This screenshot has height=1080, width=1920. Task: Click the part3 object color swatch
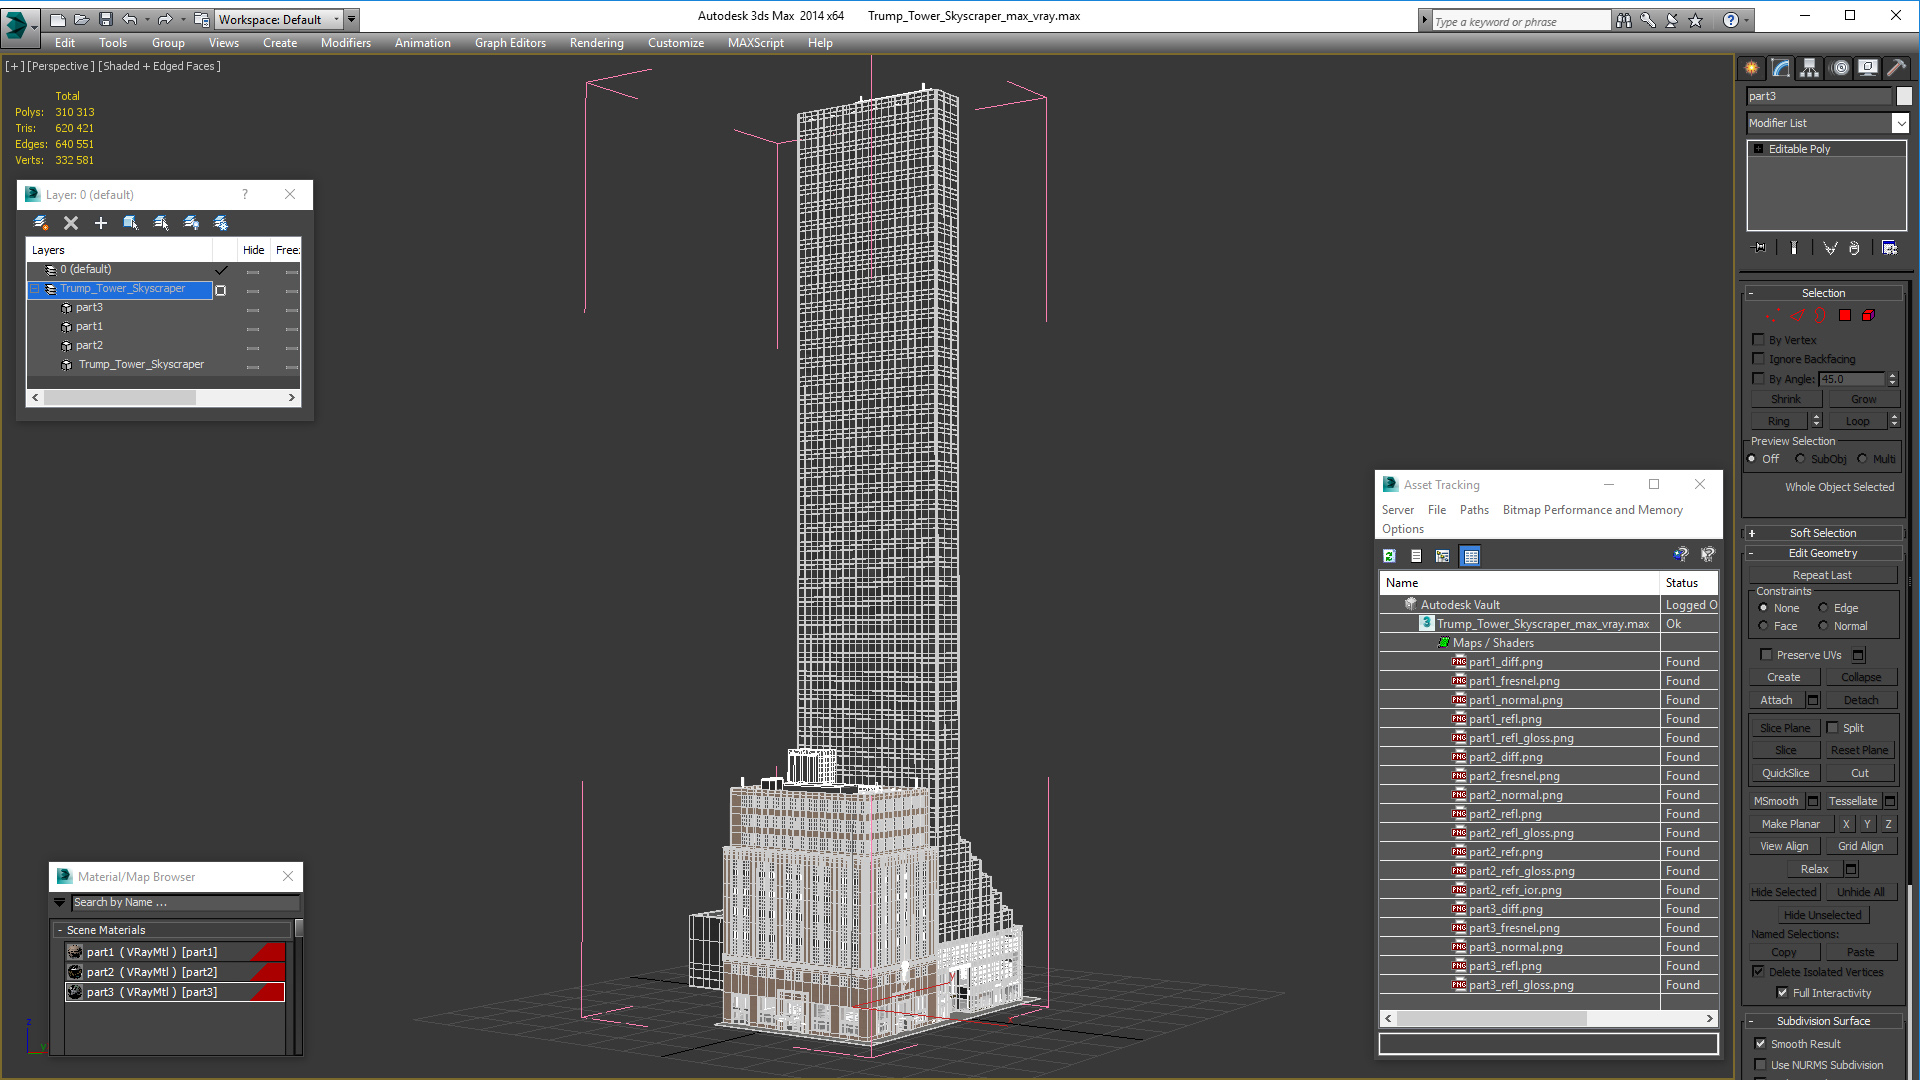point(1904,96)
